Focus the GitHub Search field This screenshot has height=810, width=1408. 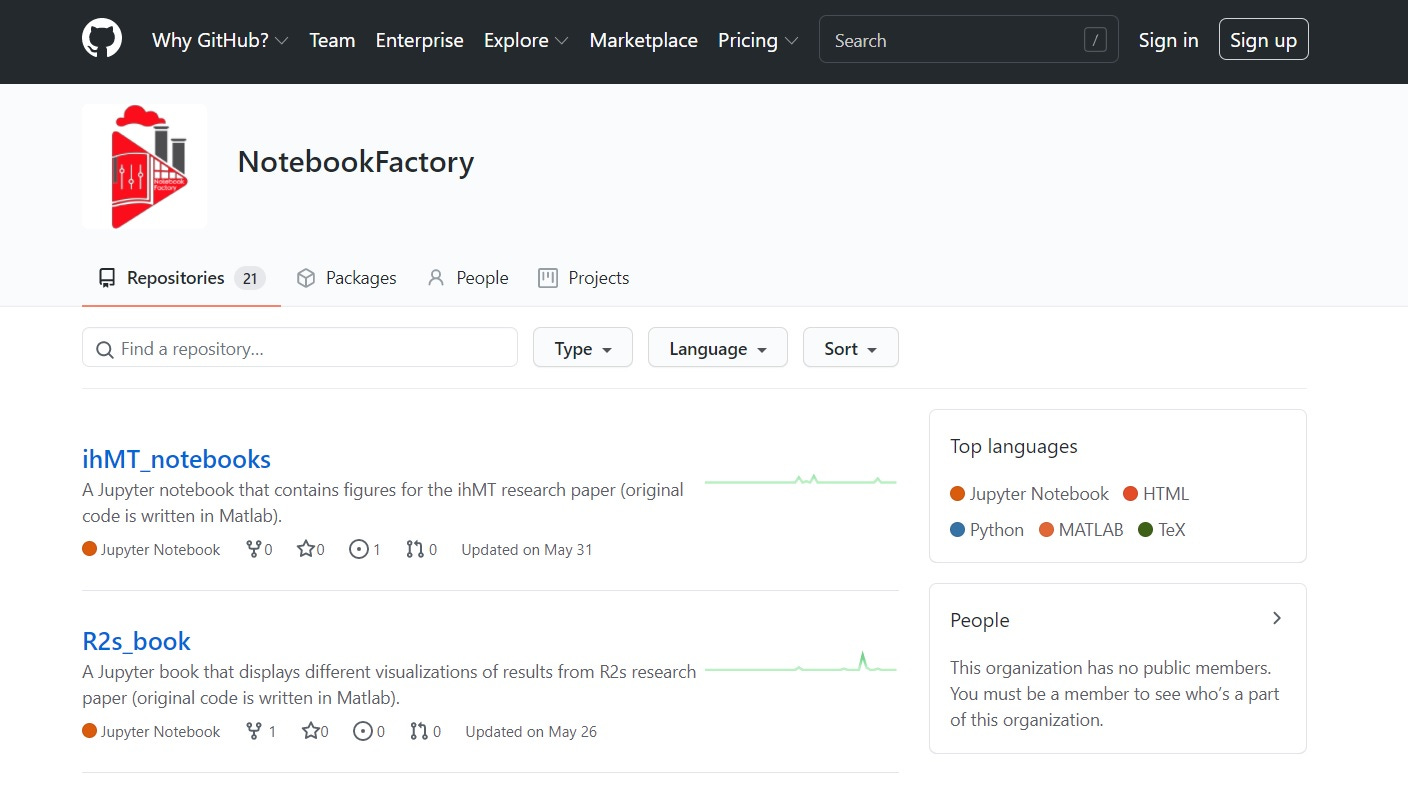click(x=968, y=40)
